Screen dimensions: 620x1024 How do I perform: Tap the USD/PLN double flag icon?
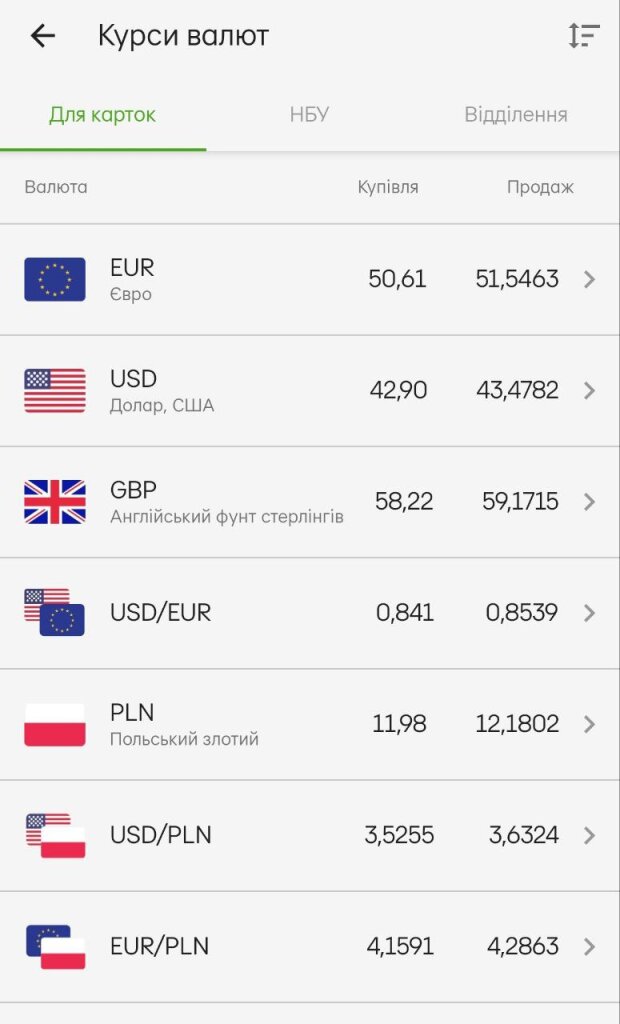click(55, 835)
